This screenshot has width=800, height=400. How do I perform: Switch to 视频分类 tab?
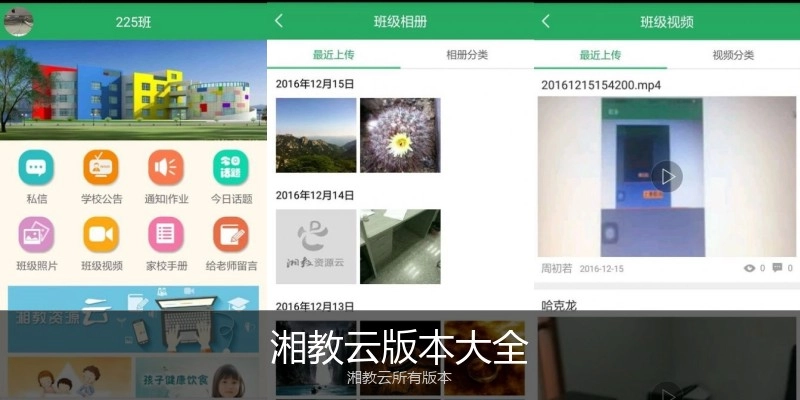(x=733, y=55)
